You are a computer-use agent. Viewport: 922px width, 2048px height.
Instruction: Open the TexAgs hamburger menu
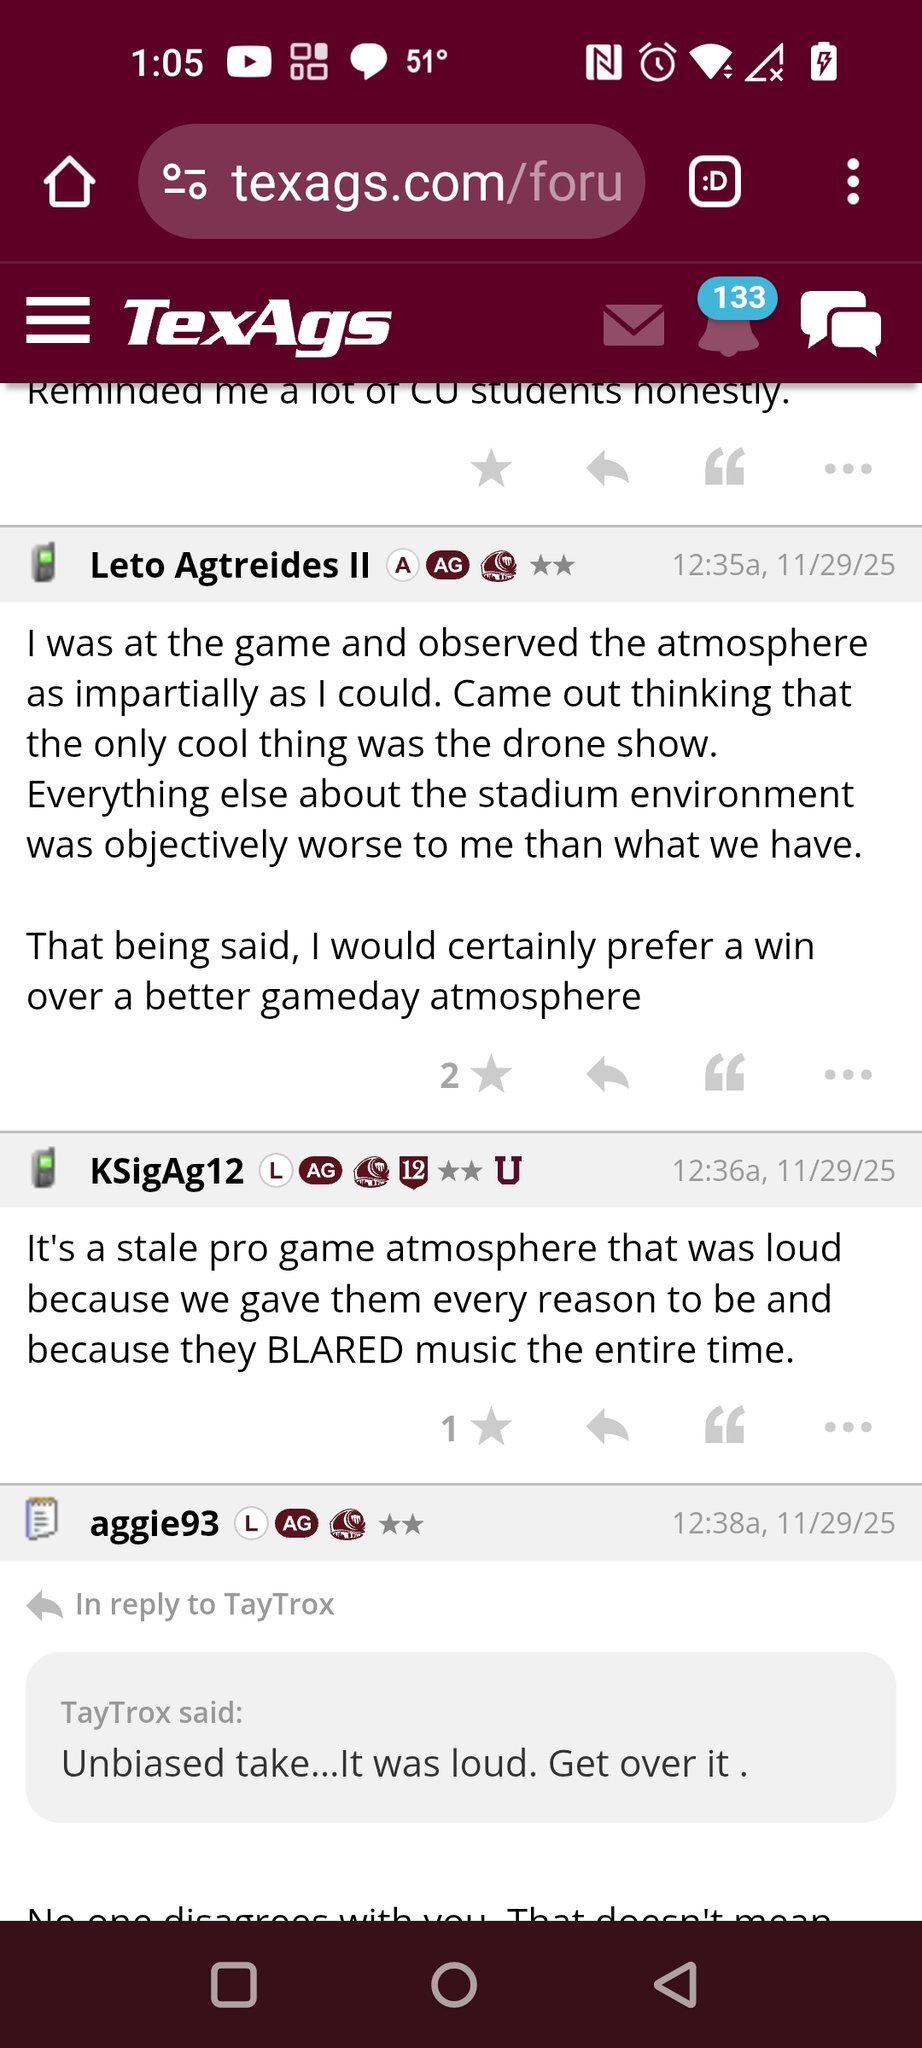pyautogui.click(x=58, y=322)
